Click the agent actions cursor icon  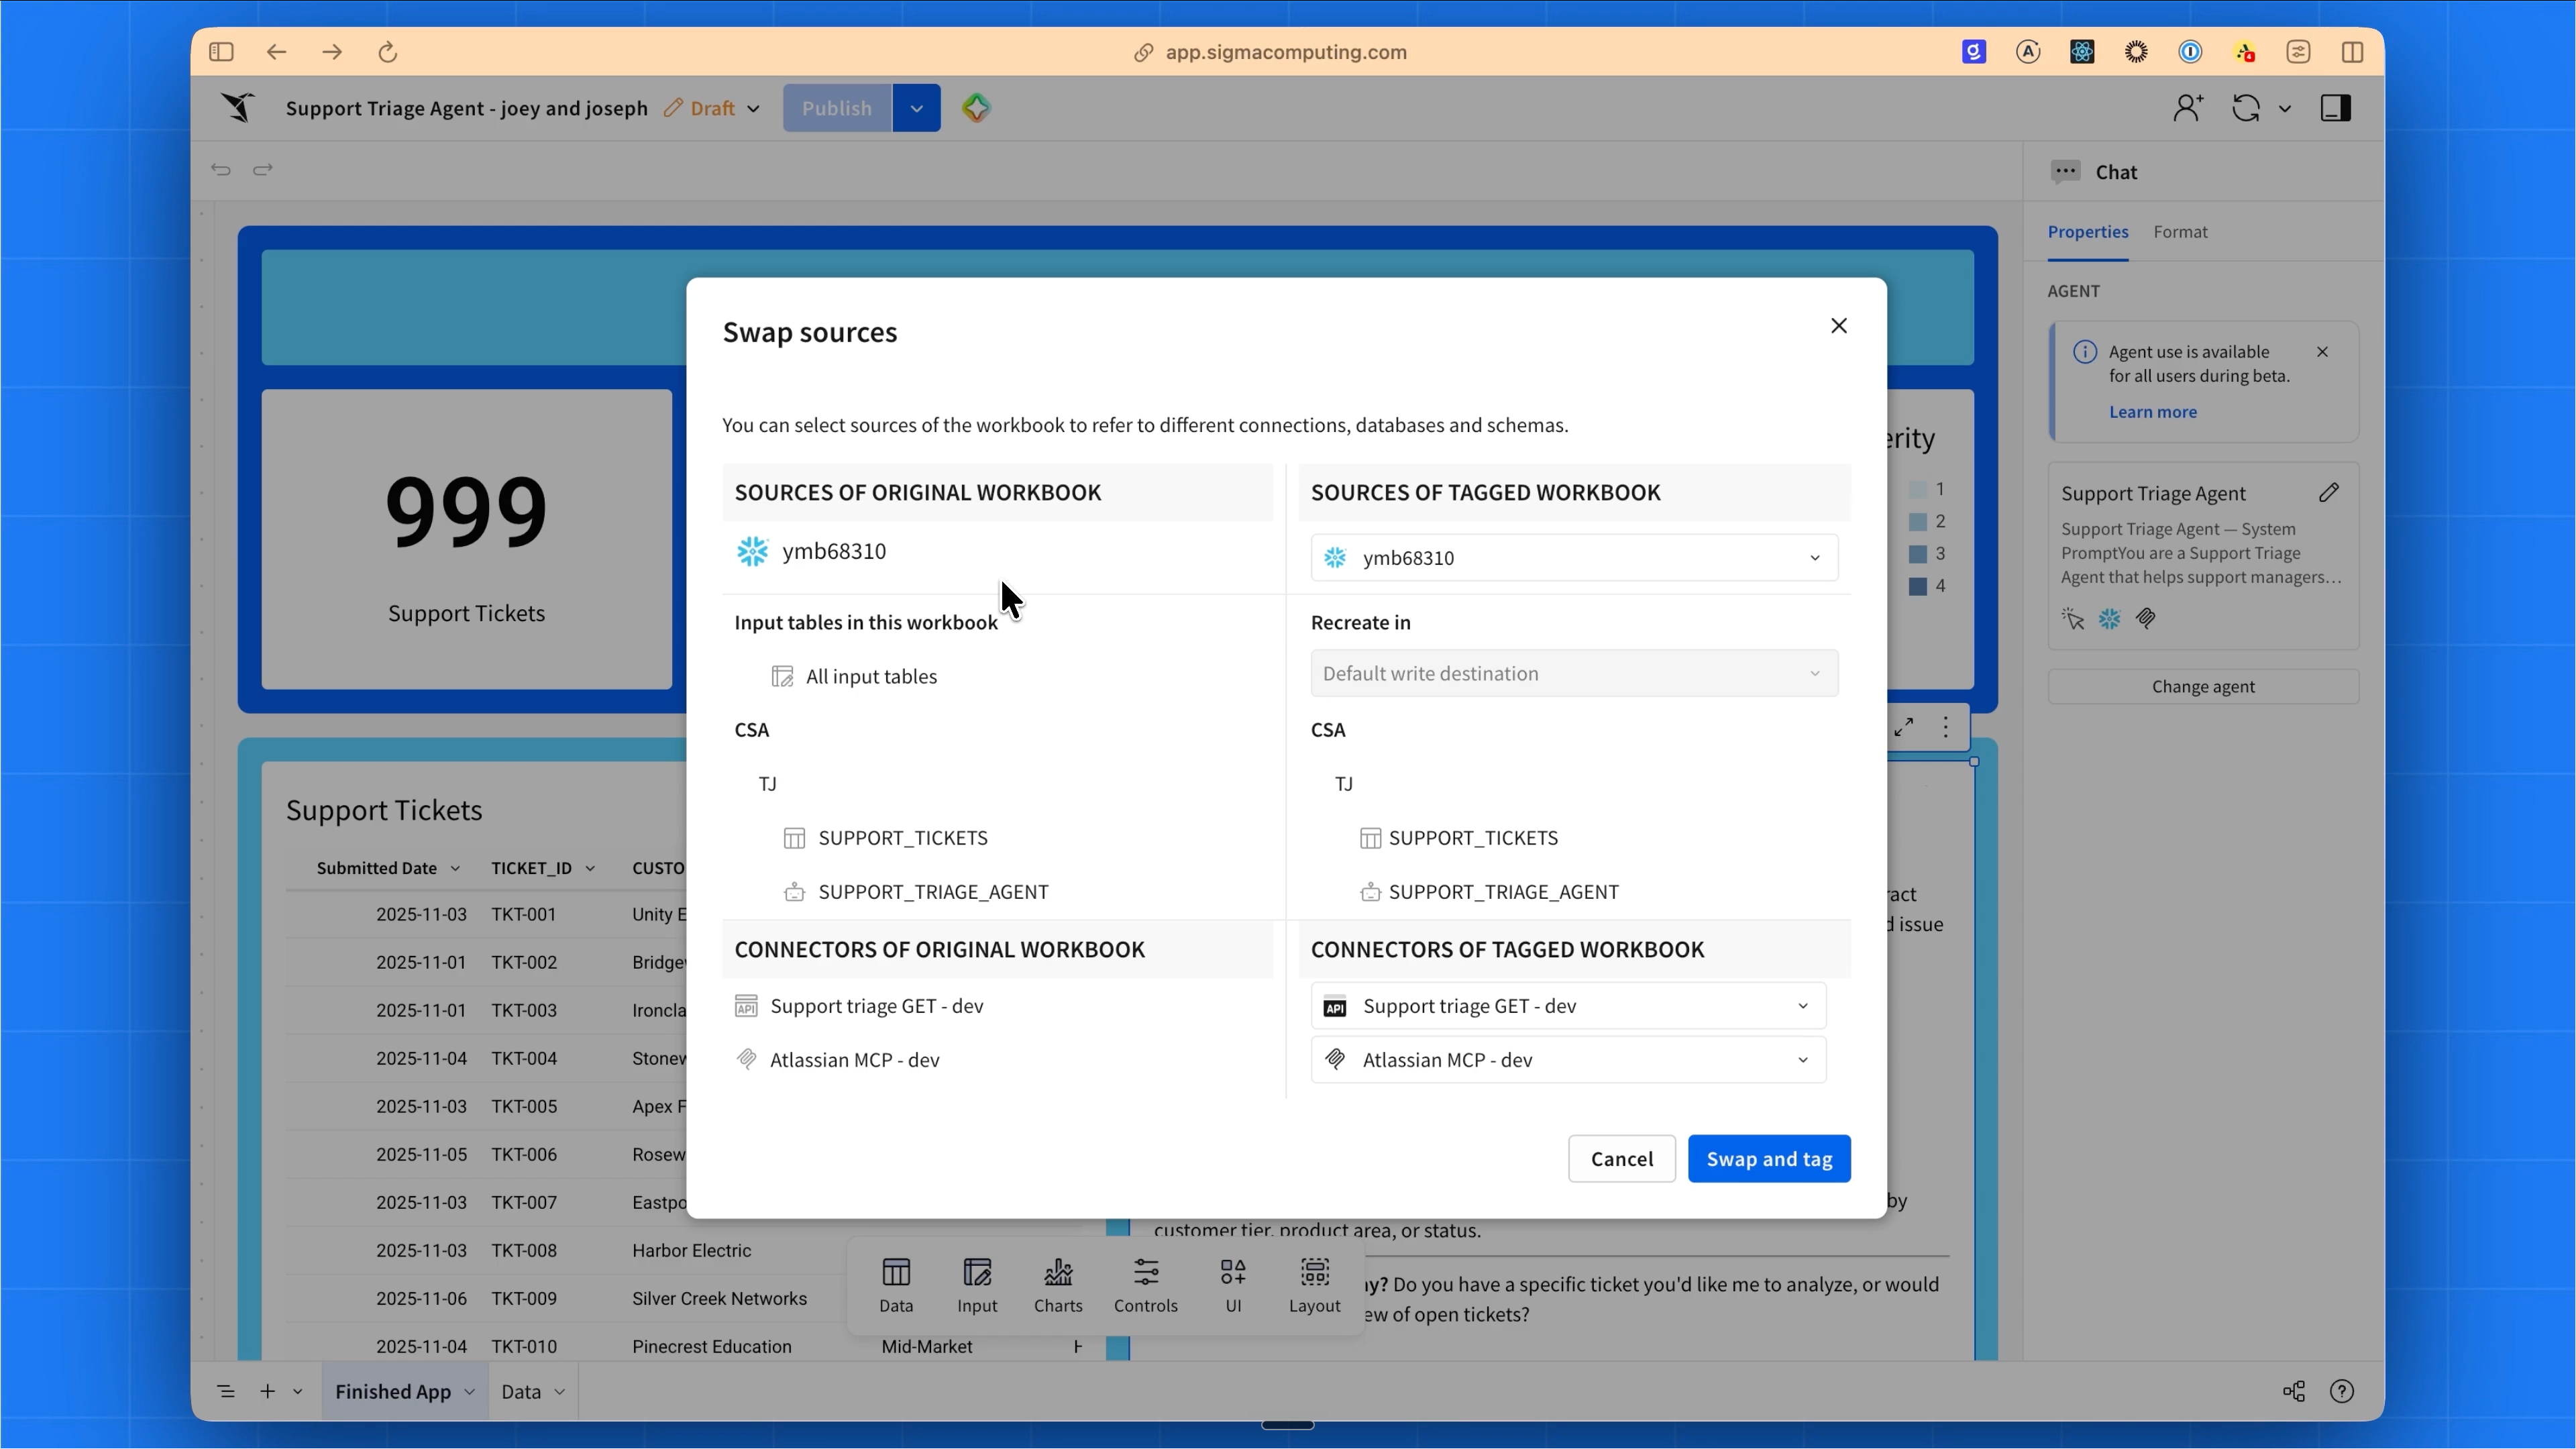click(x=2073, y=619)
